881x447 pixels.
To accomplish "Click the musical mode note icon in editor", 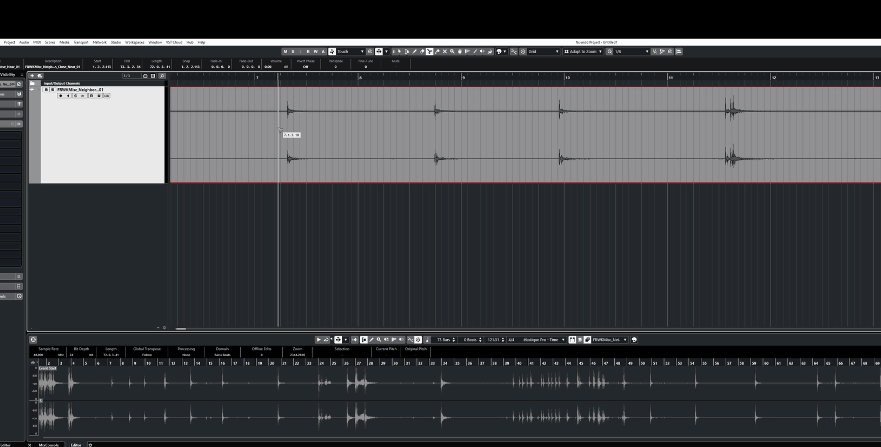I will [427, 340].
